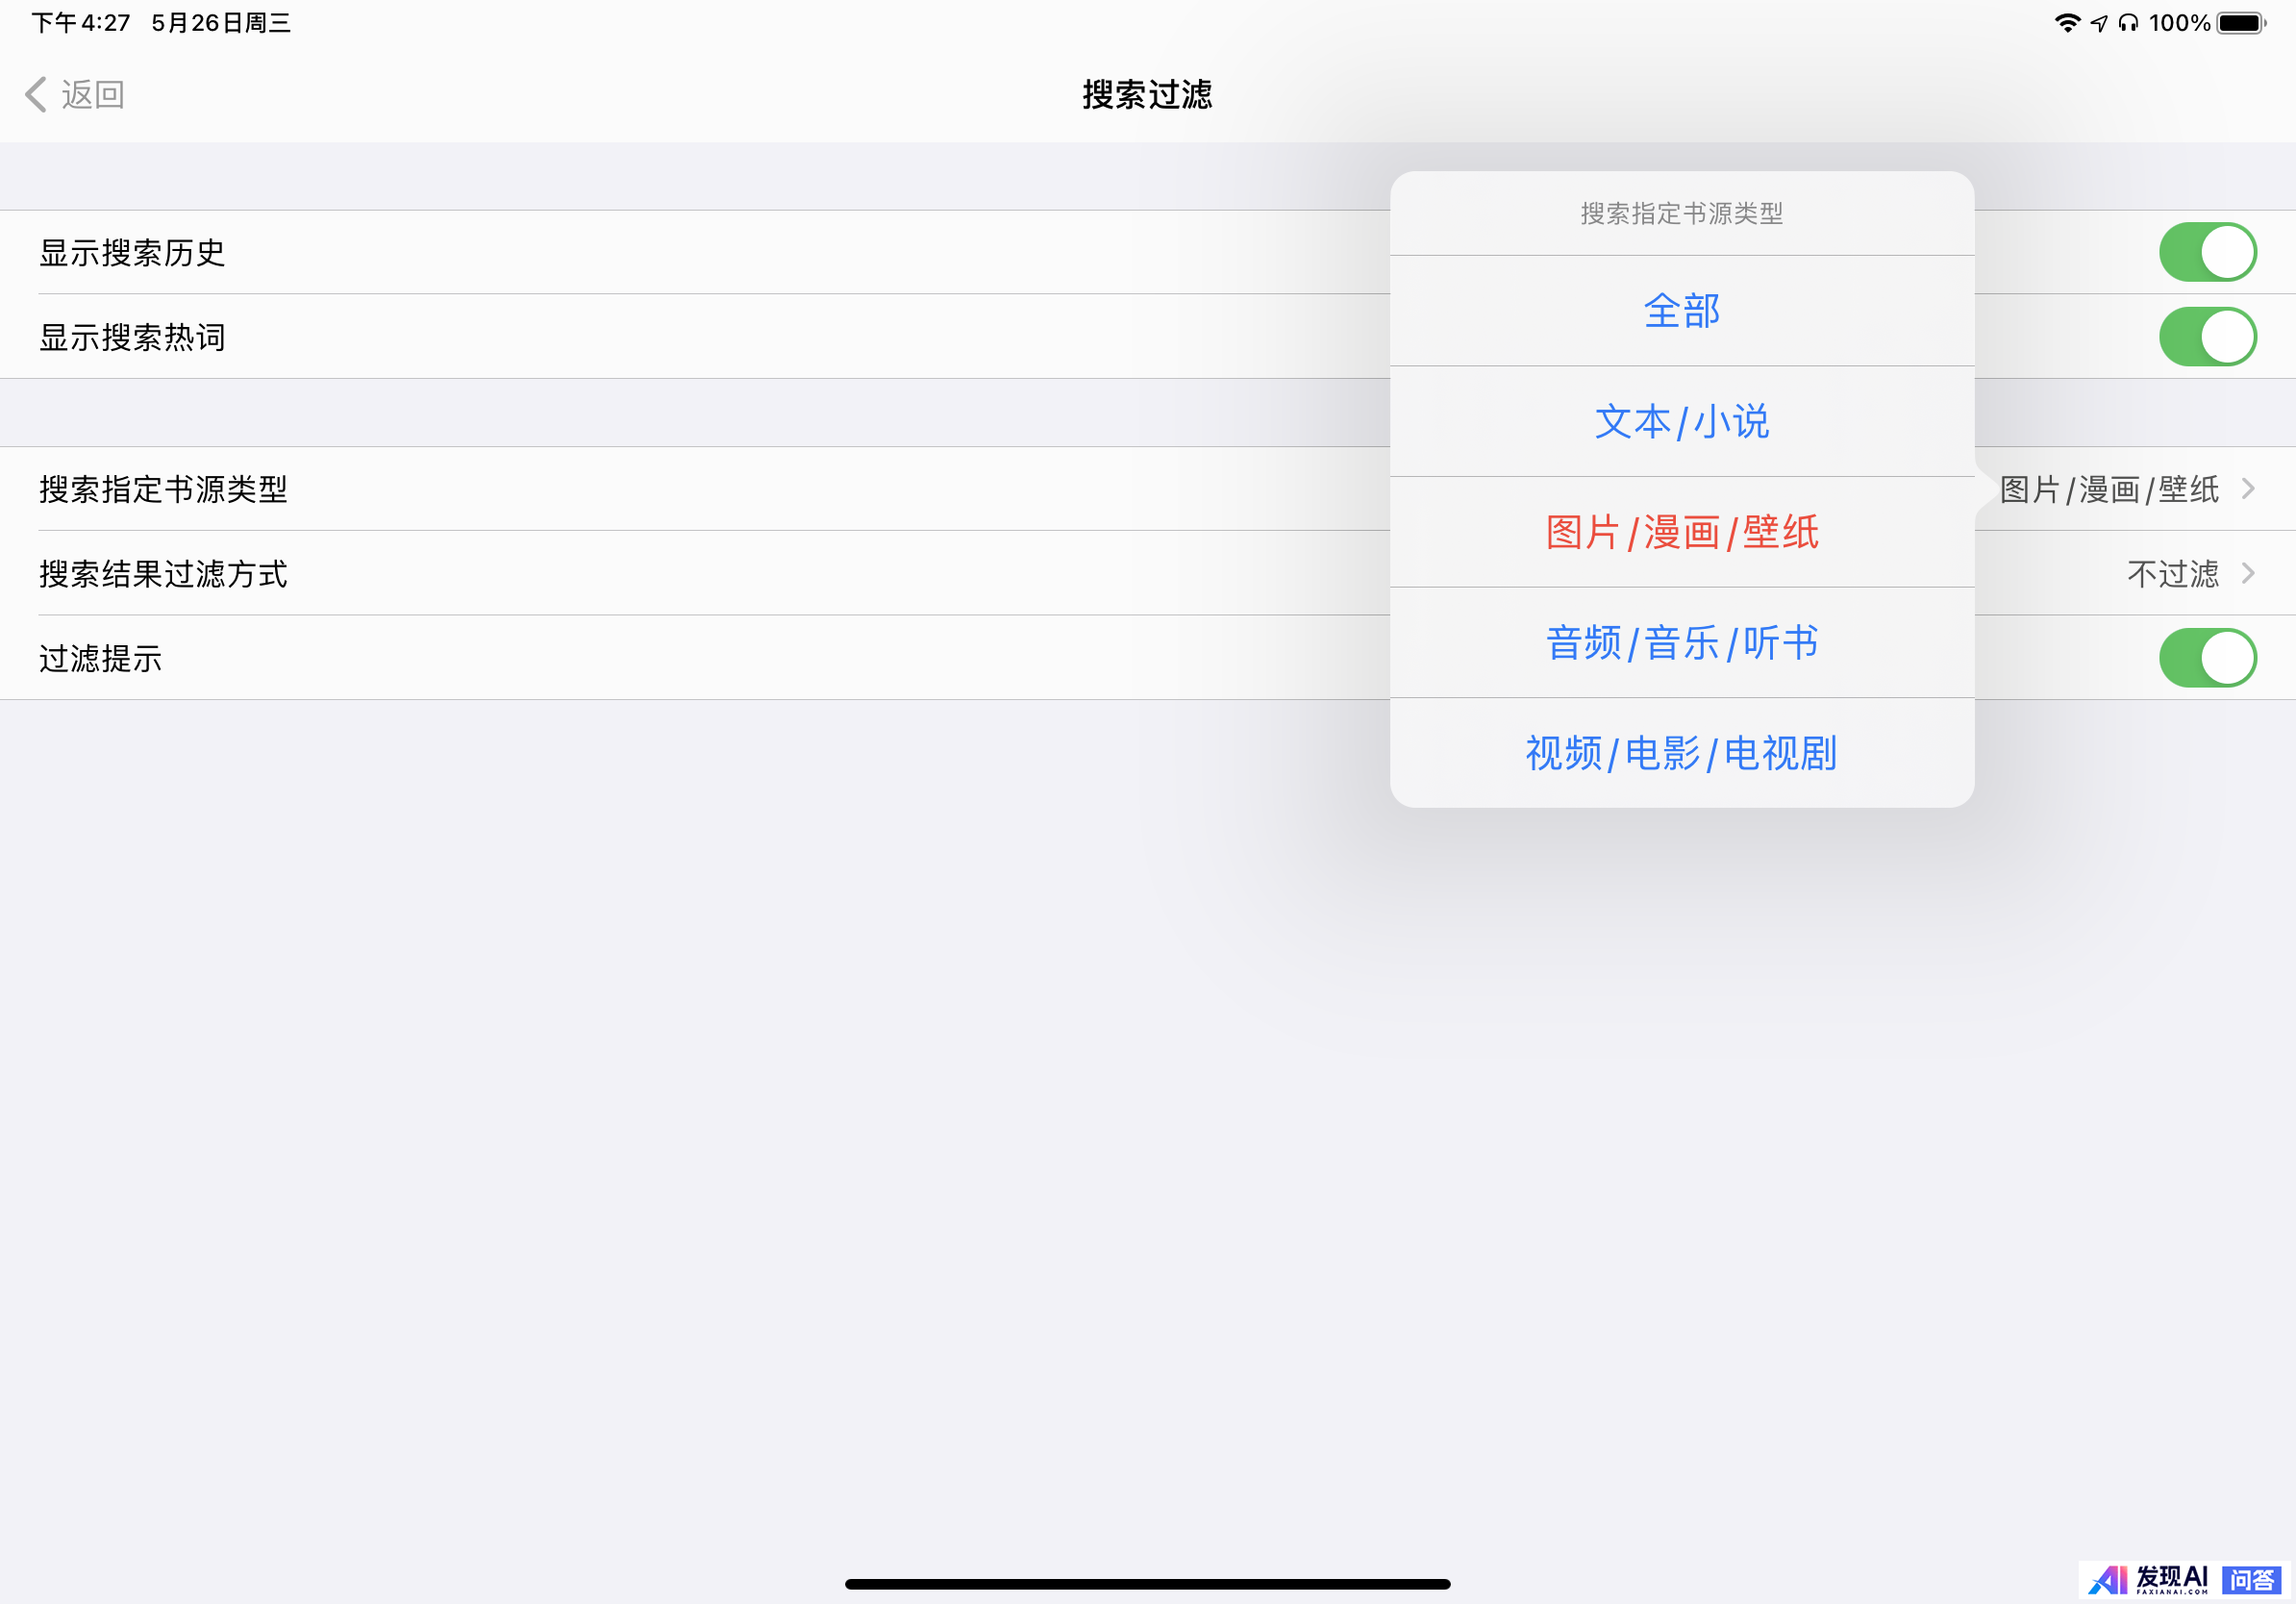Click the gray 图片/漫画/壁纸 row value
The height and width of the screenshot is (1604, 2296).
point(2109,489)
